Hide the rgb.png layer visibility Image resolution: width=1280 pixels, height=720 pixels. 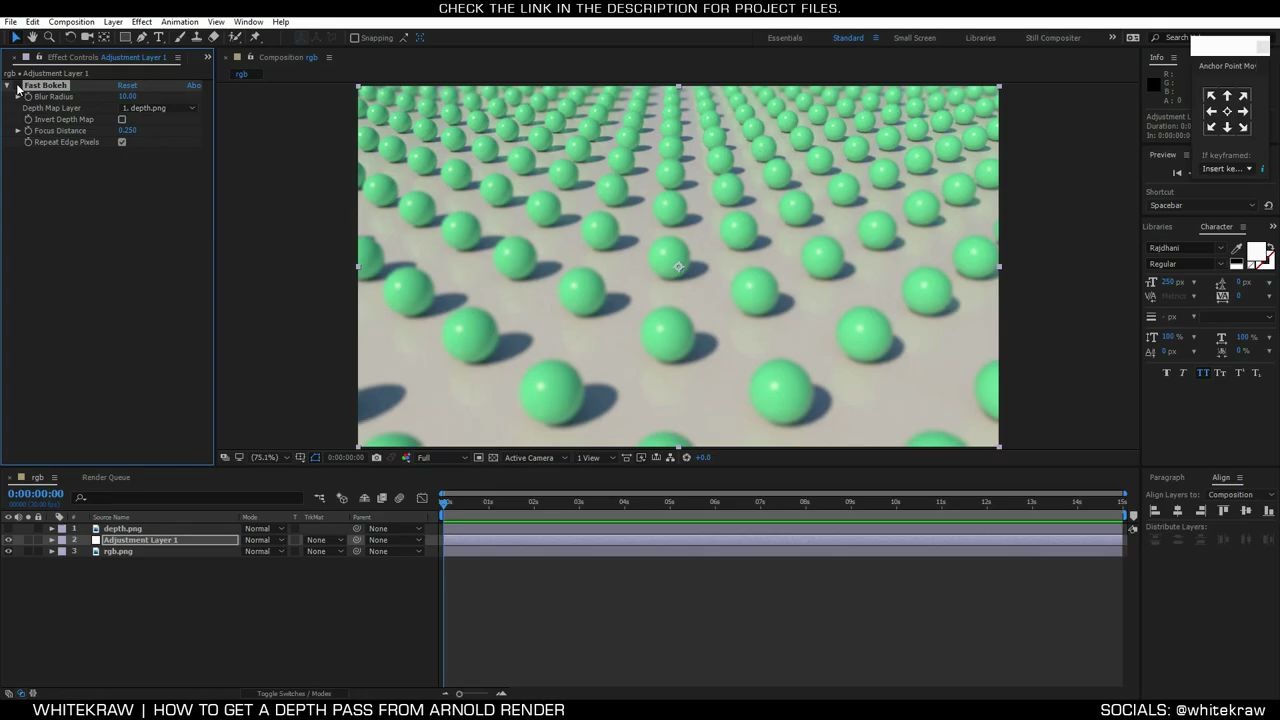[8, 551]
